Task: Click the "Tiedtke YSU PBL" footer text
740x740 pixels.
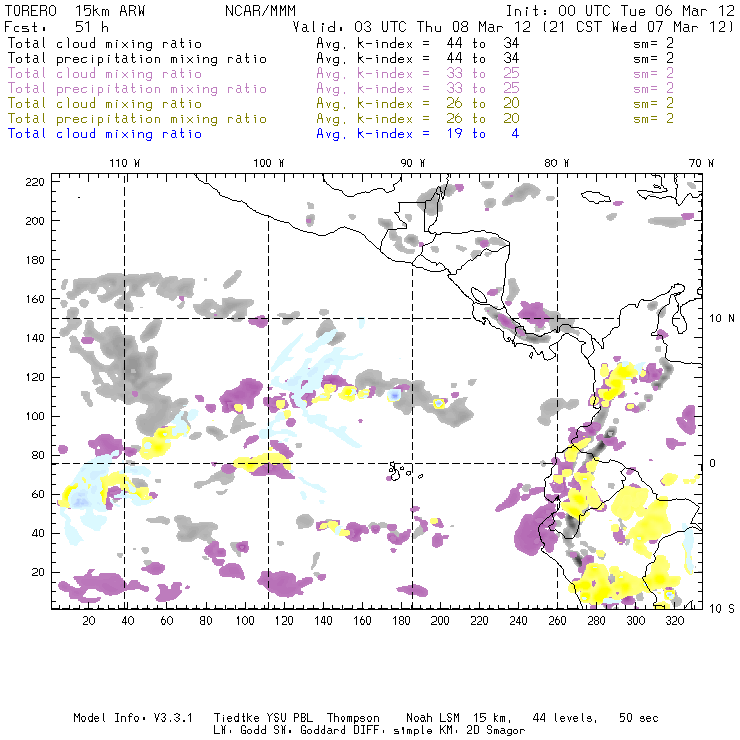Action: click(x=263, y=718)
